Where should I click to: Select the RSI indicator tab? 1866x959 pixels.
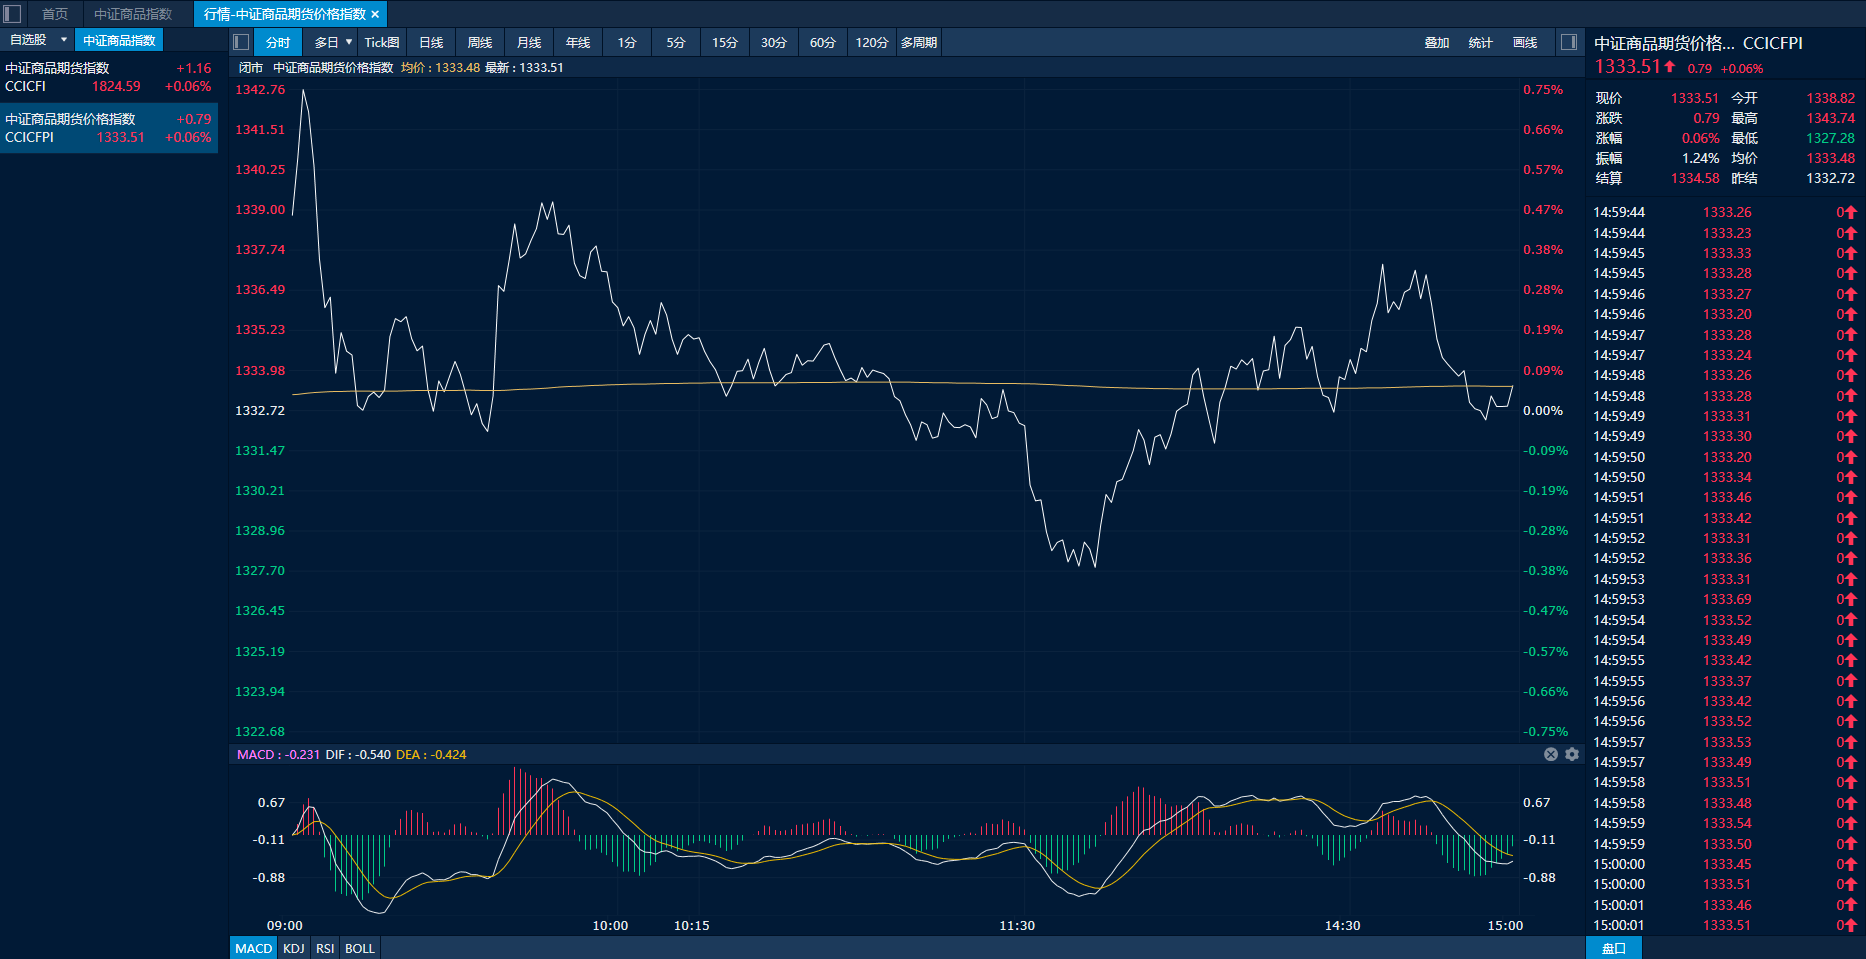(x=325, y=948)
